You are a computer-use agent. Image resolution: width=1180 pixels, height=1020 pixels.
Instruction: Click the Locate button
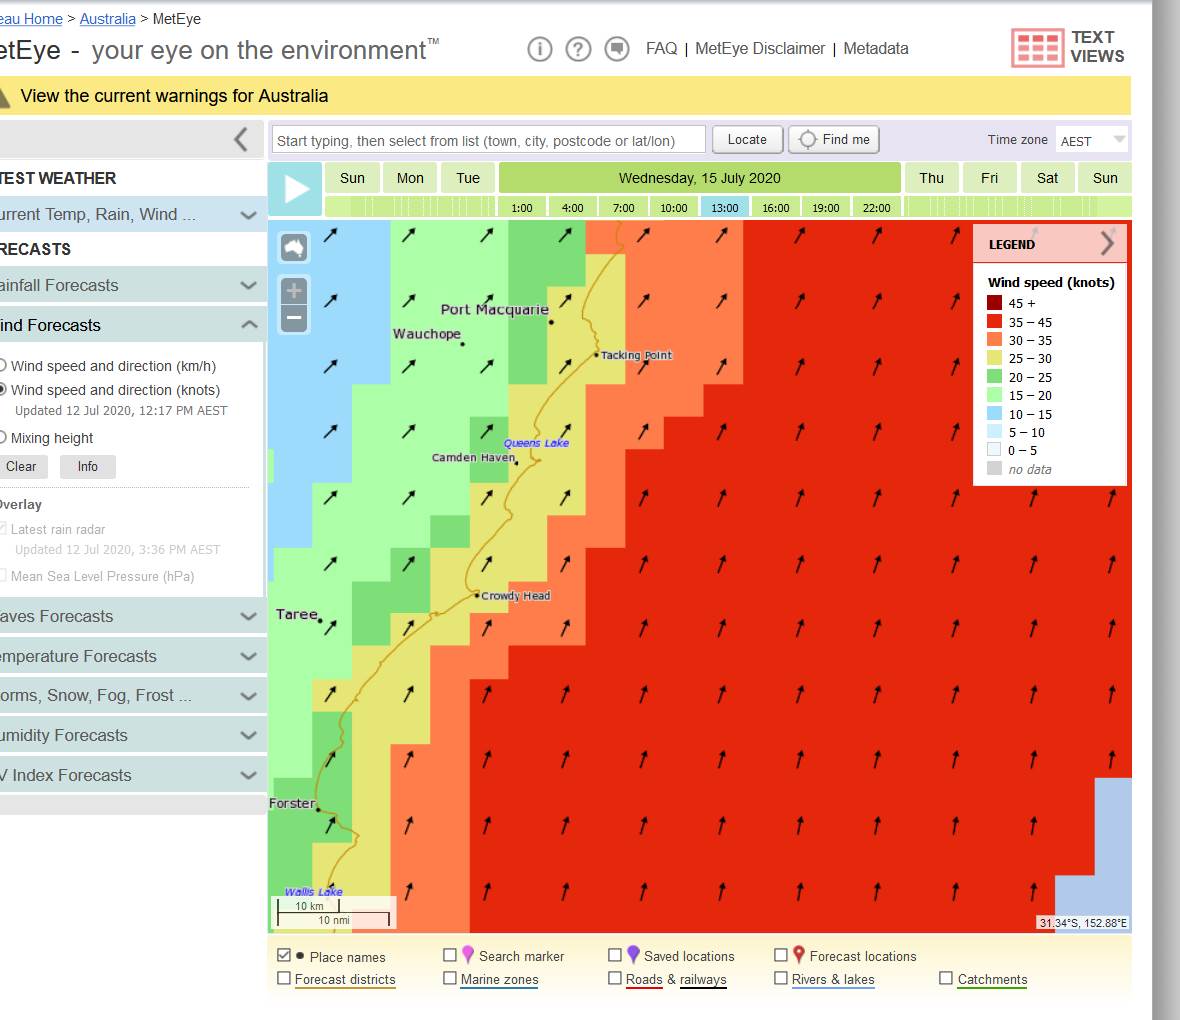(x=747, y=140)
